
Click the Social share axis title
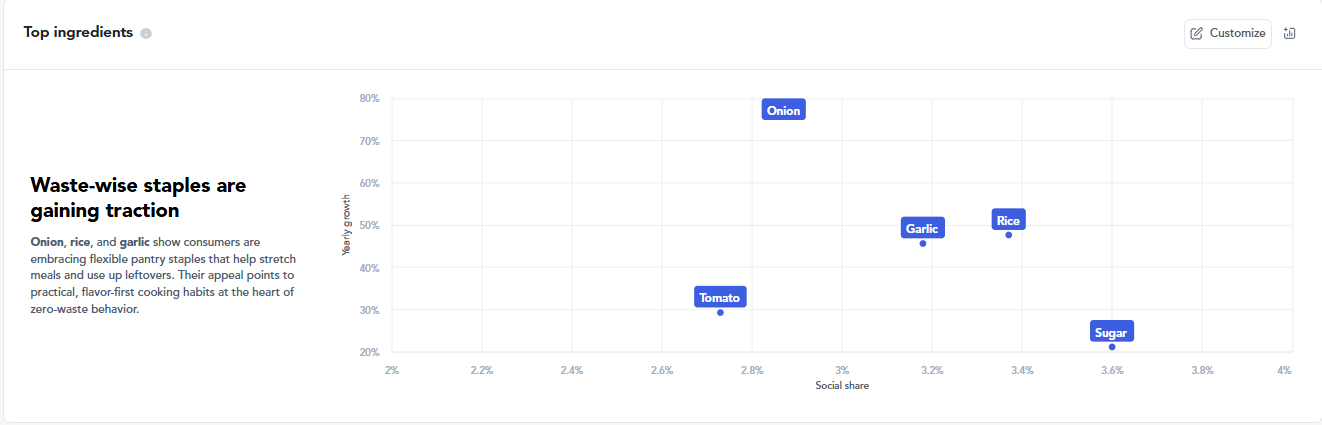pyautogui.click(x=842, y=386)
